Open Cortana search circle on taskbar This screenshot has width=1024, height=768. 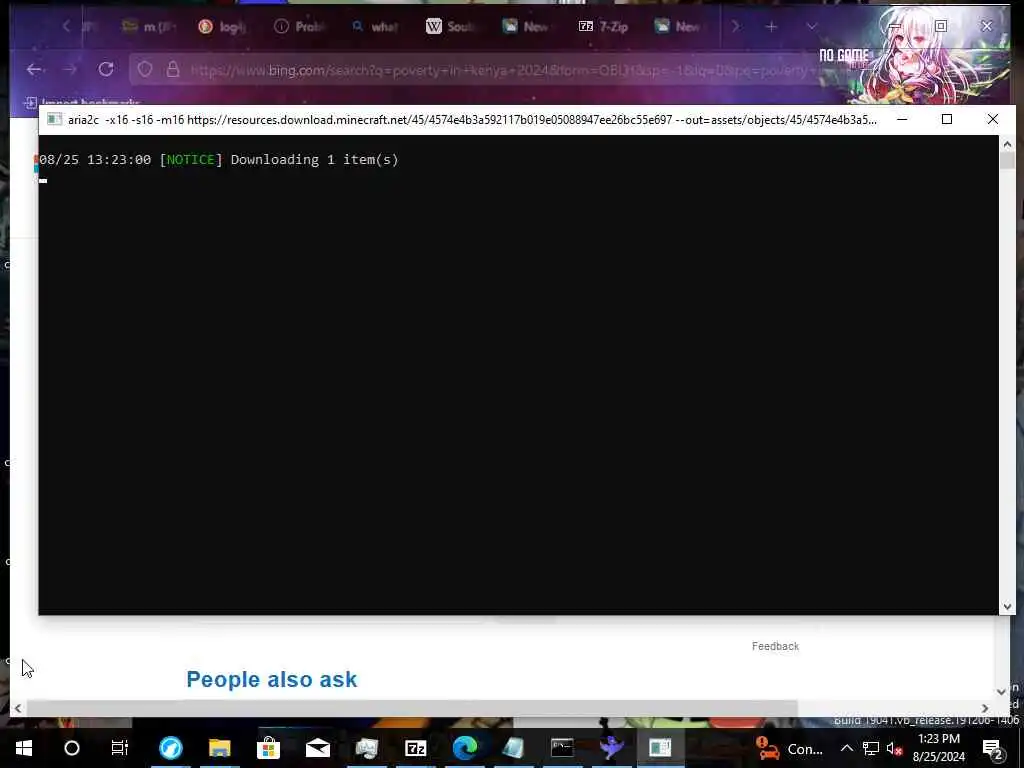(x=72, y=748)
